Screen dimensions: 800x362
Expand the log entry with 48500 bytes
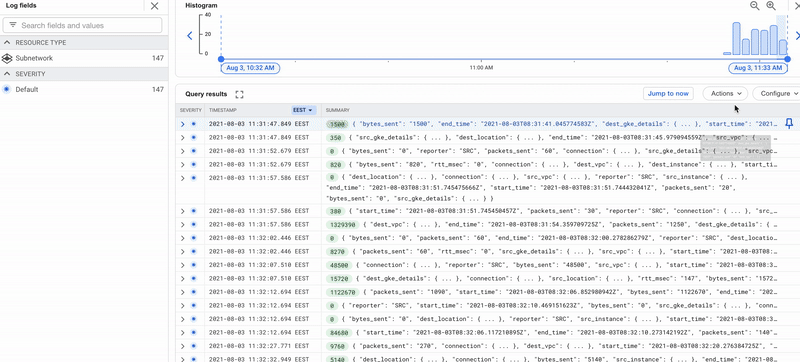183,265
